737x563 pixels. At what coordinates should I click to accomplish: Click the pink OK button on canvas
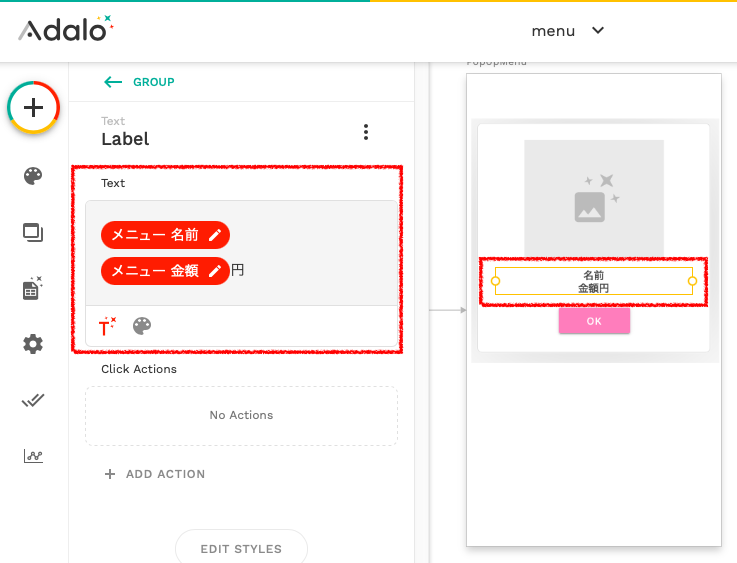pos(594,321)
